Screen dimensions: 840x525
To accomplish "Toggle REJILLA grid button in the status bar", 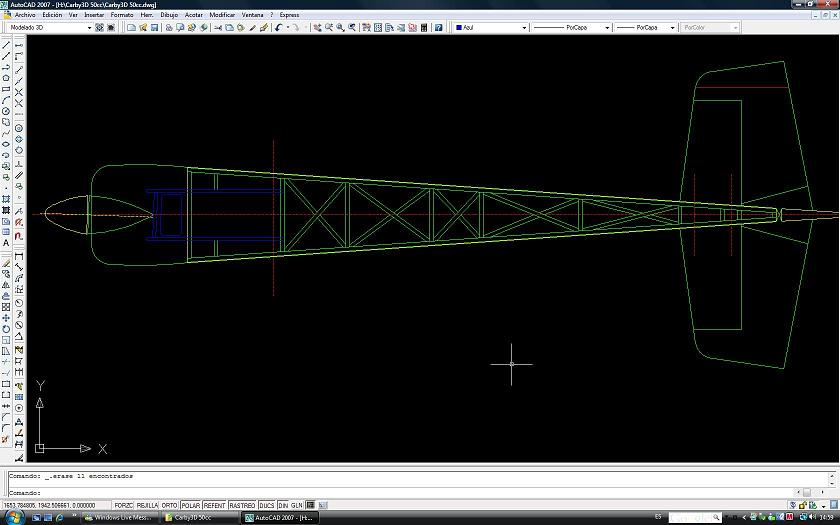I will [x=147, y=506].
